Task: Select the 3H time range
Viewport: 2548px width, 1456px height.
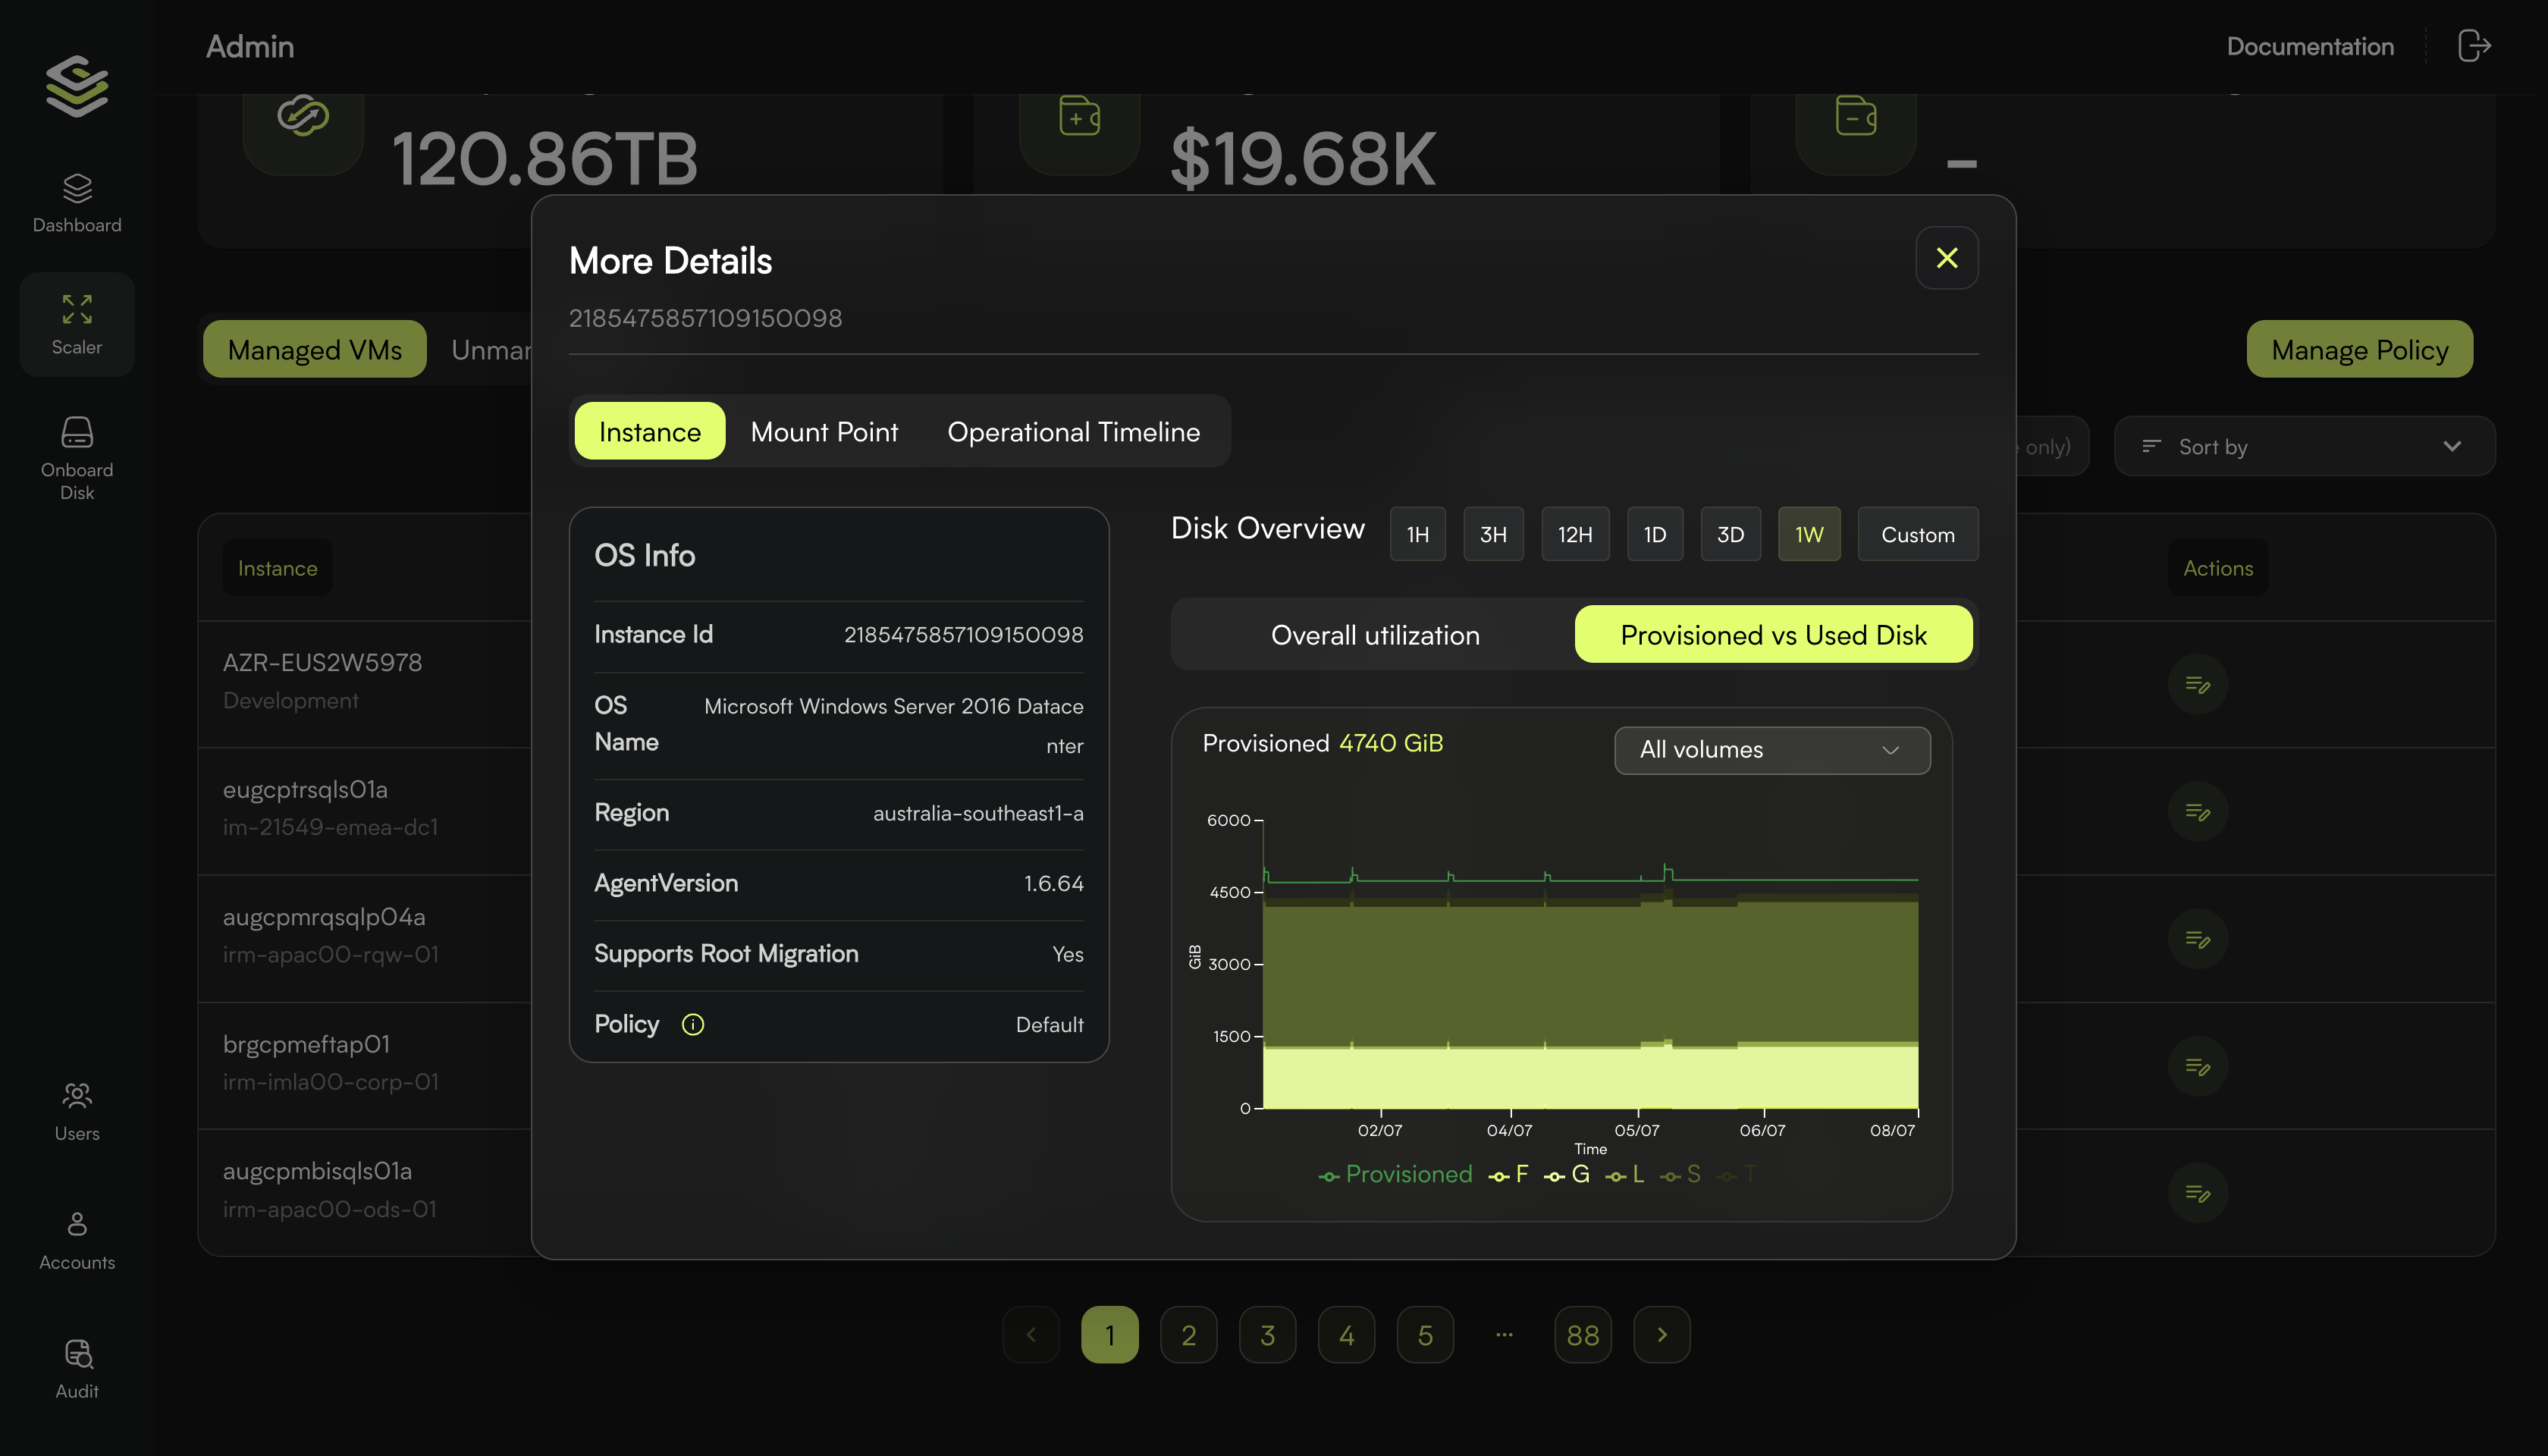Action: pyautogui.click(x=1493, y=534)
